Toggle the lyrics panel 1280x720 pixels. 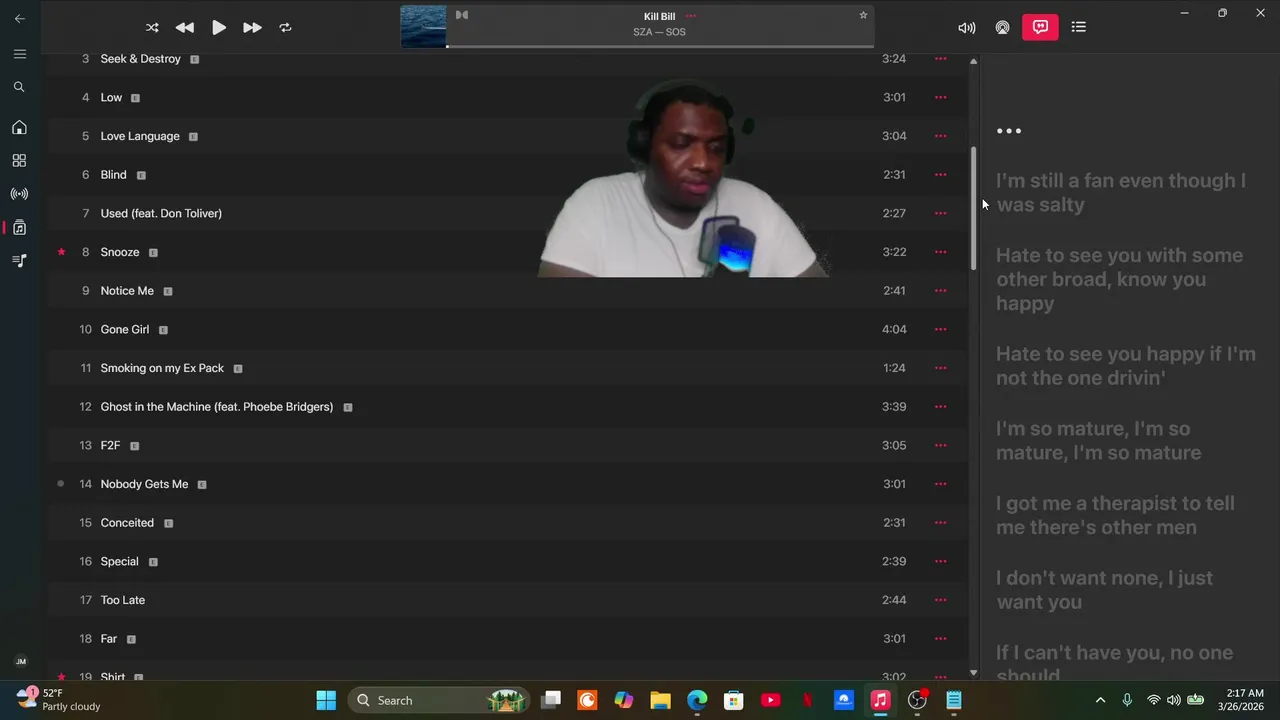click(1040, 27)
